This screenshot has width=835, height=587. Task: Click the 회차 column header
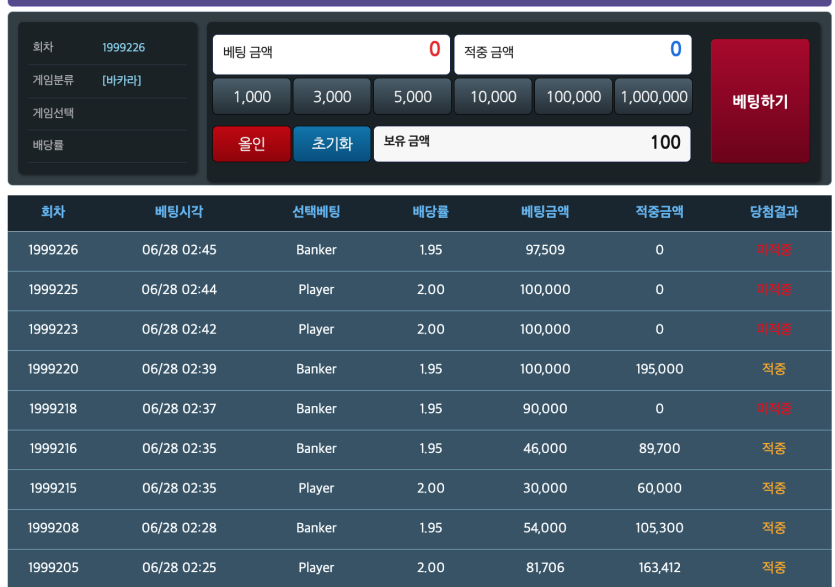[x=53, y=211]
